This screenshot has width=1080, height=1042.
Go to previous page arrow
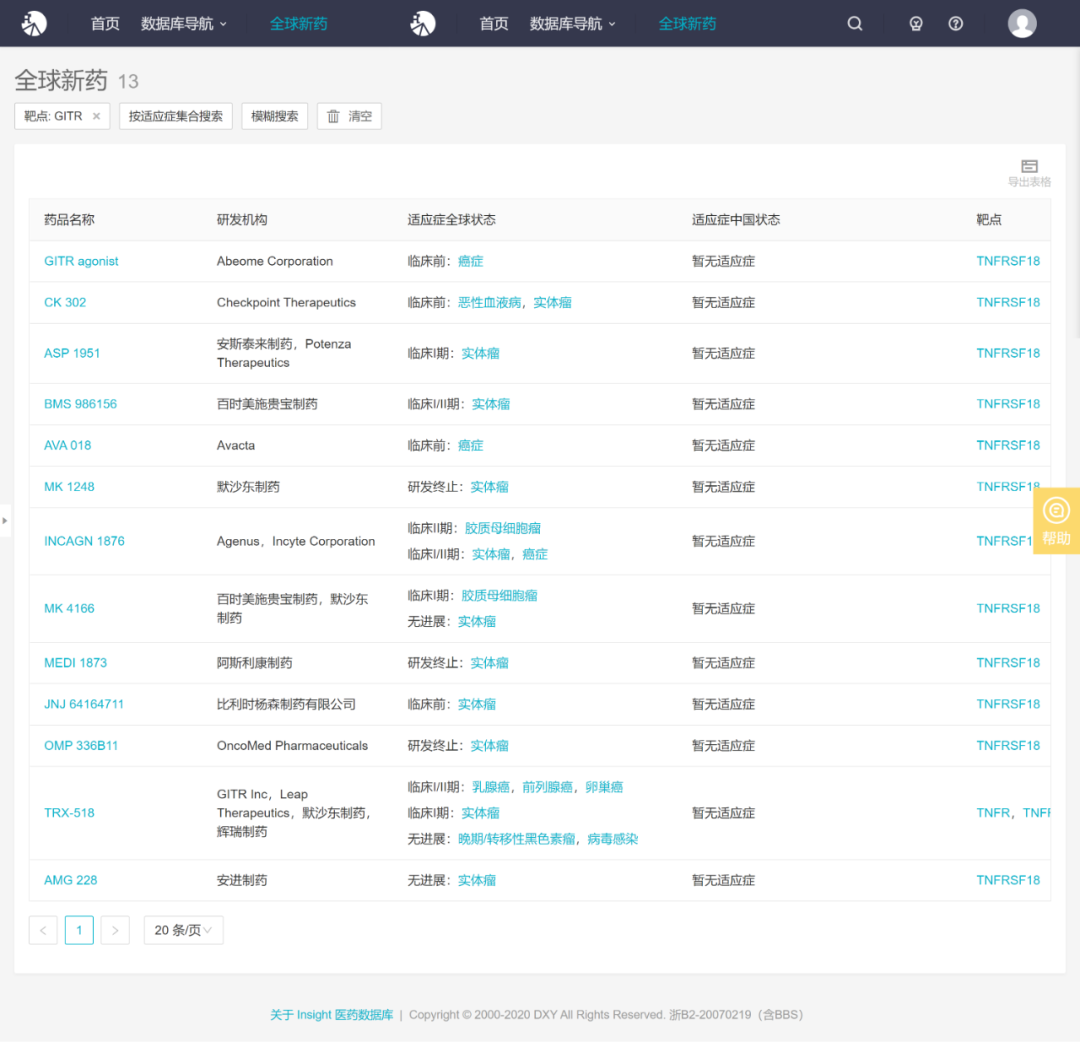(43, 930)
